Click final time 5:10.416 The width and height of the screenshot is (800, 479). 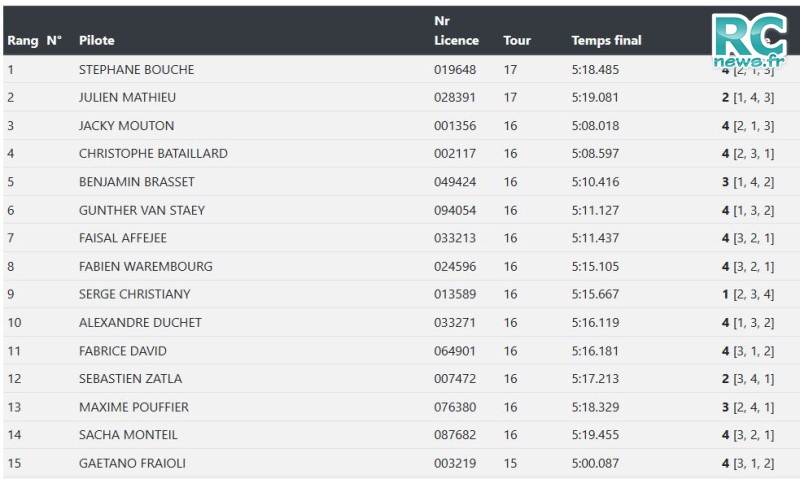(595, 182)
